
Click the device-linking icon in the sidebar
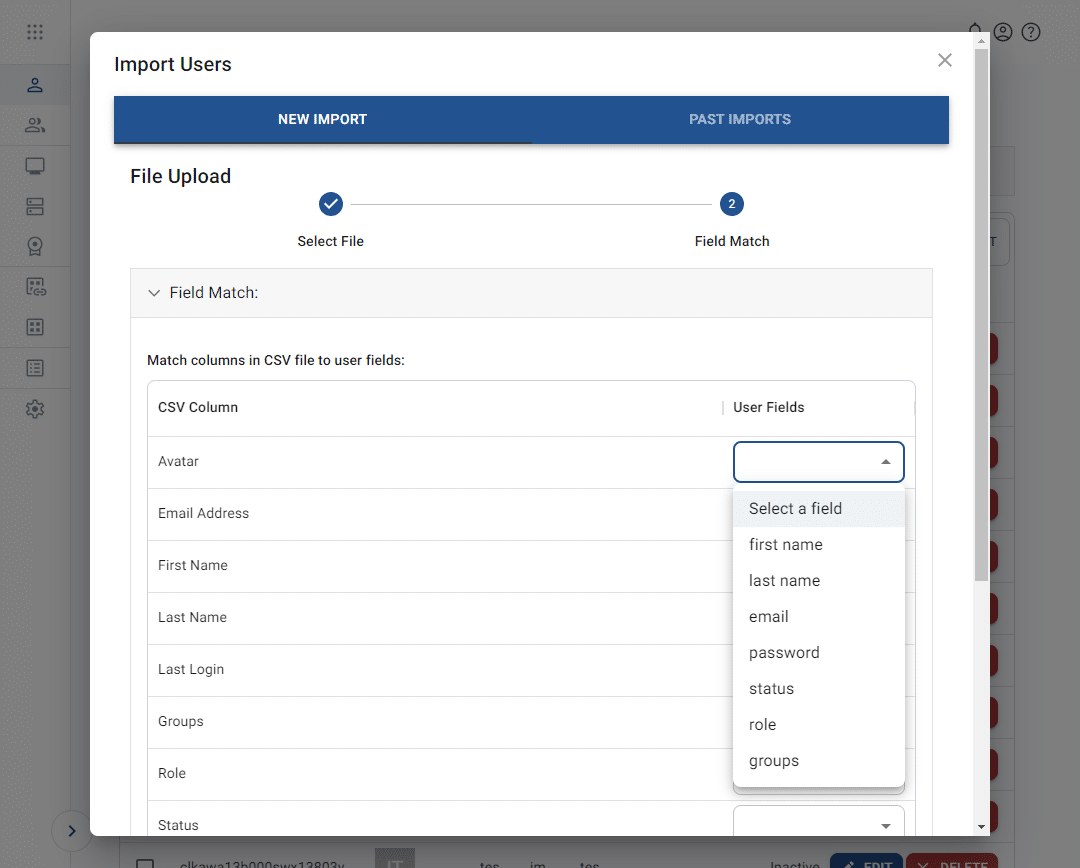[x=35, y=286]
